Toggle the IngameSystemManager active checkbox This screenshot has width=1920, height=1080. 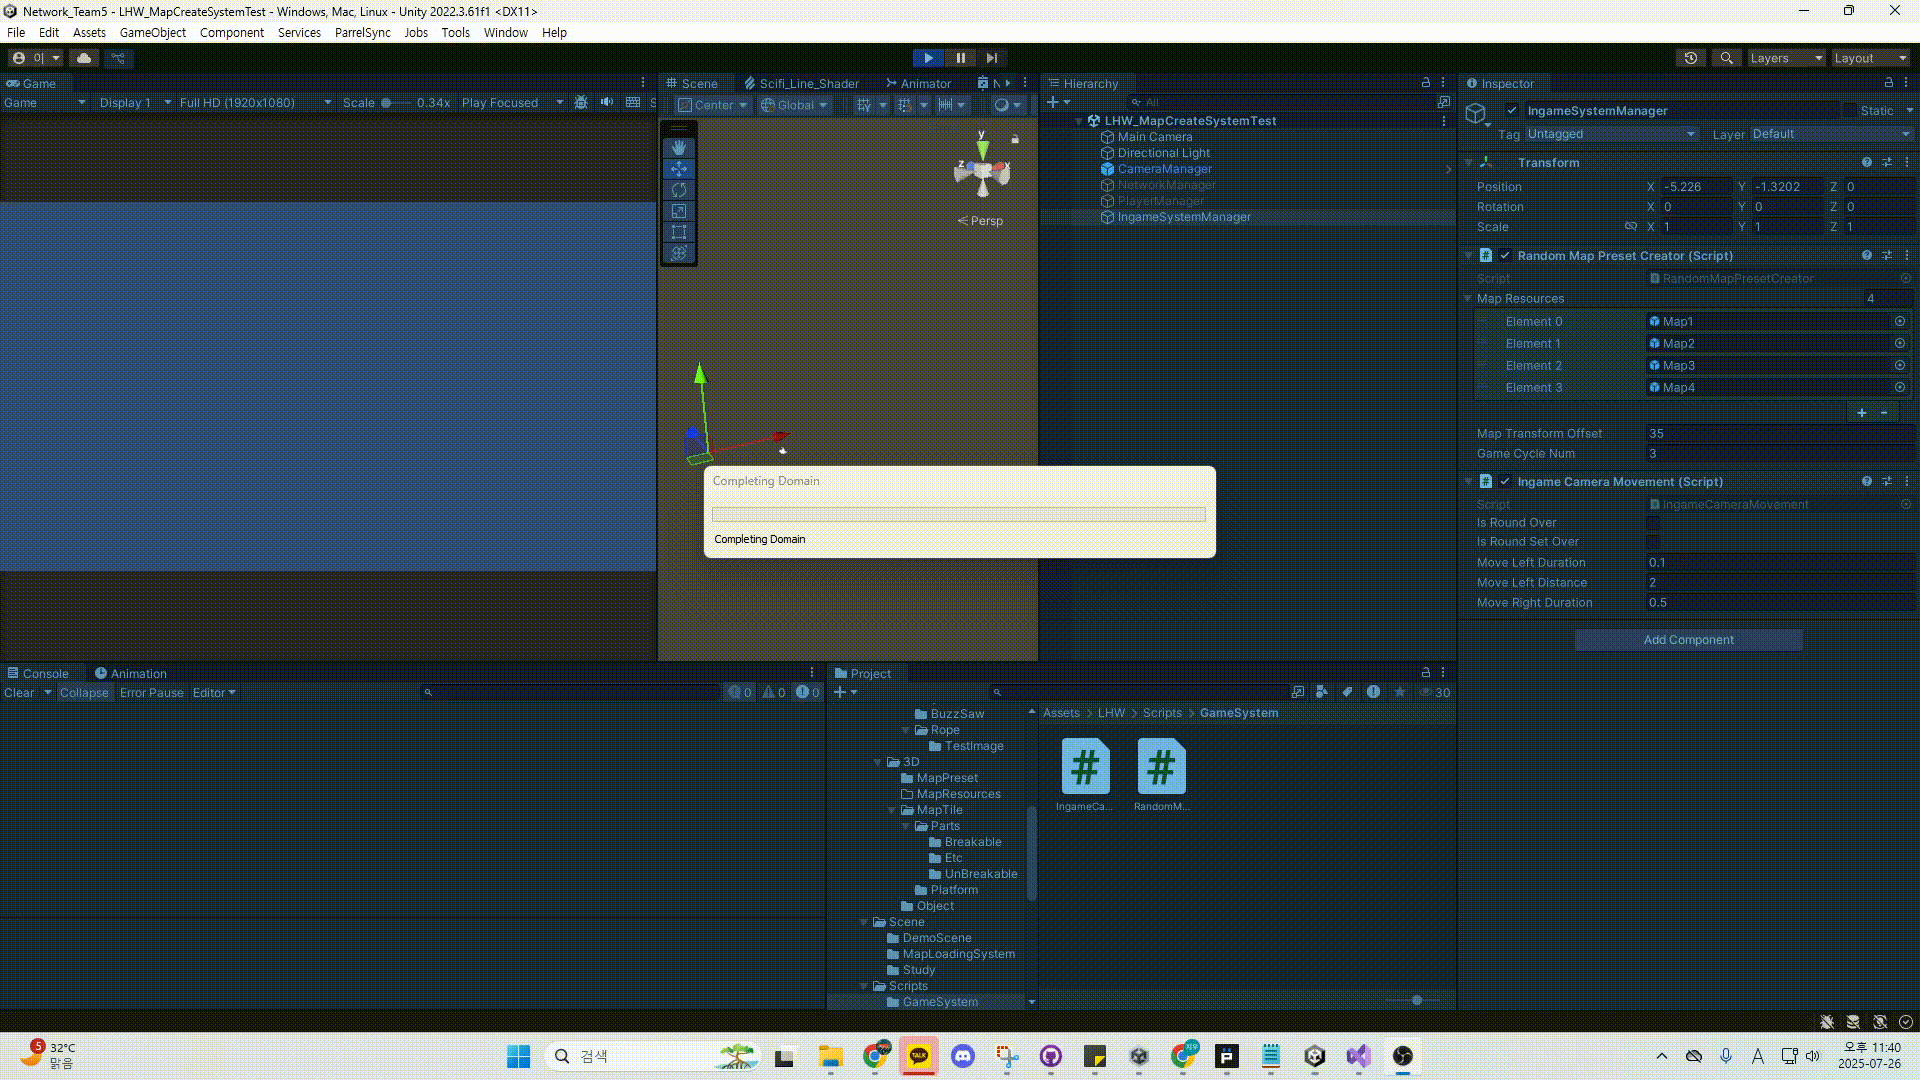[1512, 111]
